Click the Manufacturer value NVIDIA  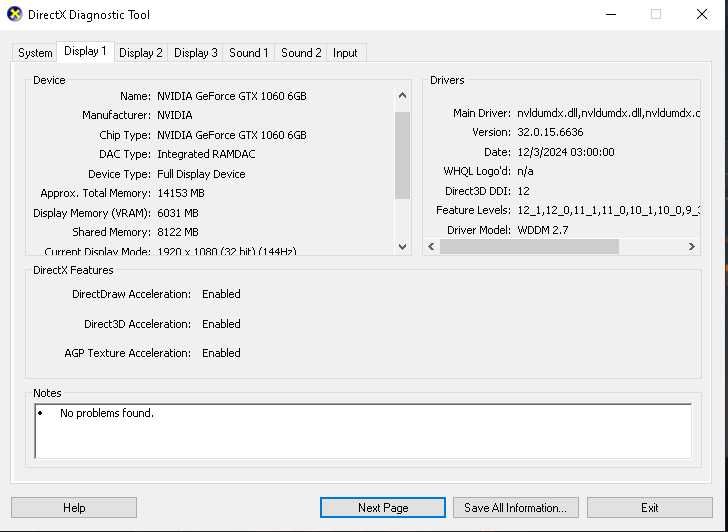(175, 115)
